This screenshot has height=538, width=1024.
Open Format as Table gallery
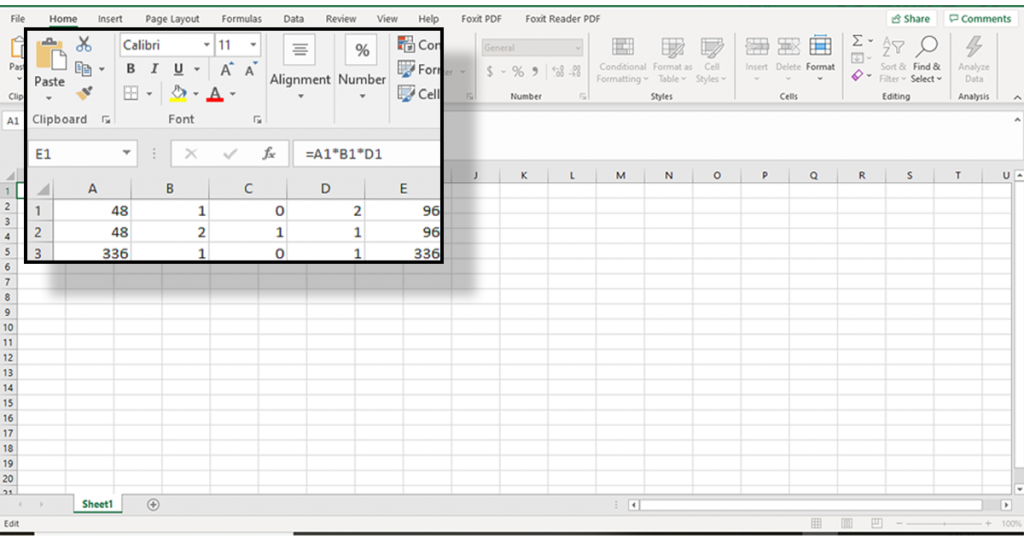point(671,61)
